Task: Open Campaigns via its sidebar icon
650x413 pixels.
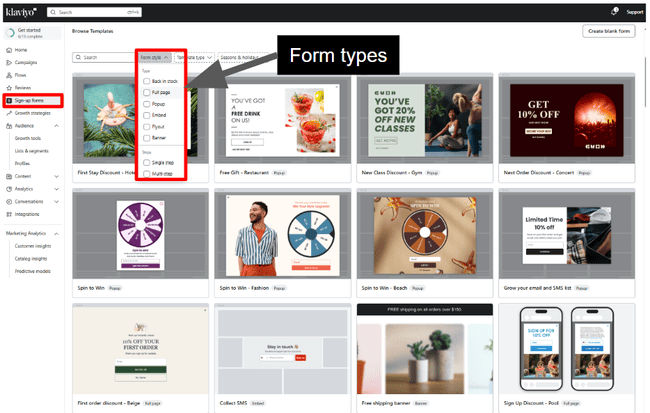Action: [x=9, y=62]
